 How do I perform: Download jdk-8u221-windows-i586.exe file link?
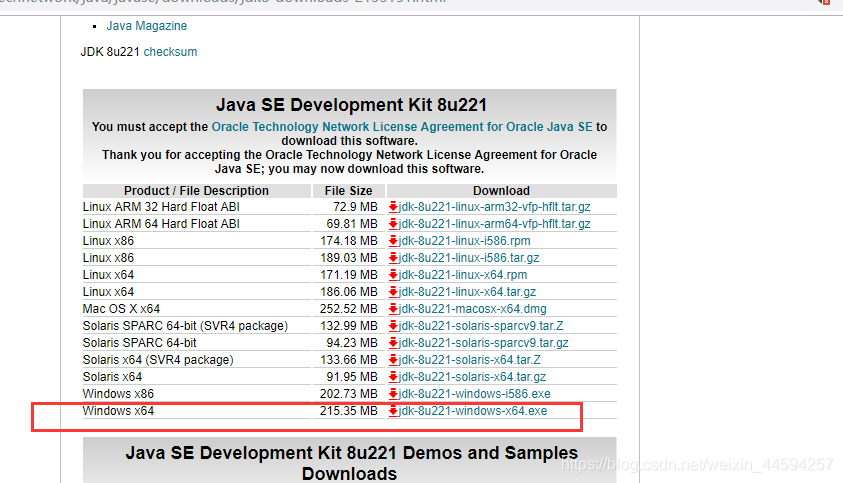pyautogui.click(x=475, y=394)
